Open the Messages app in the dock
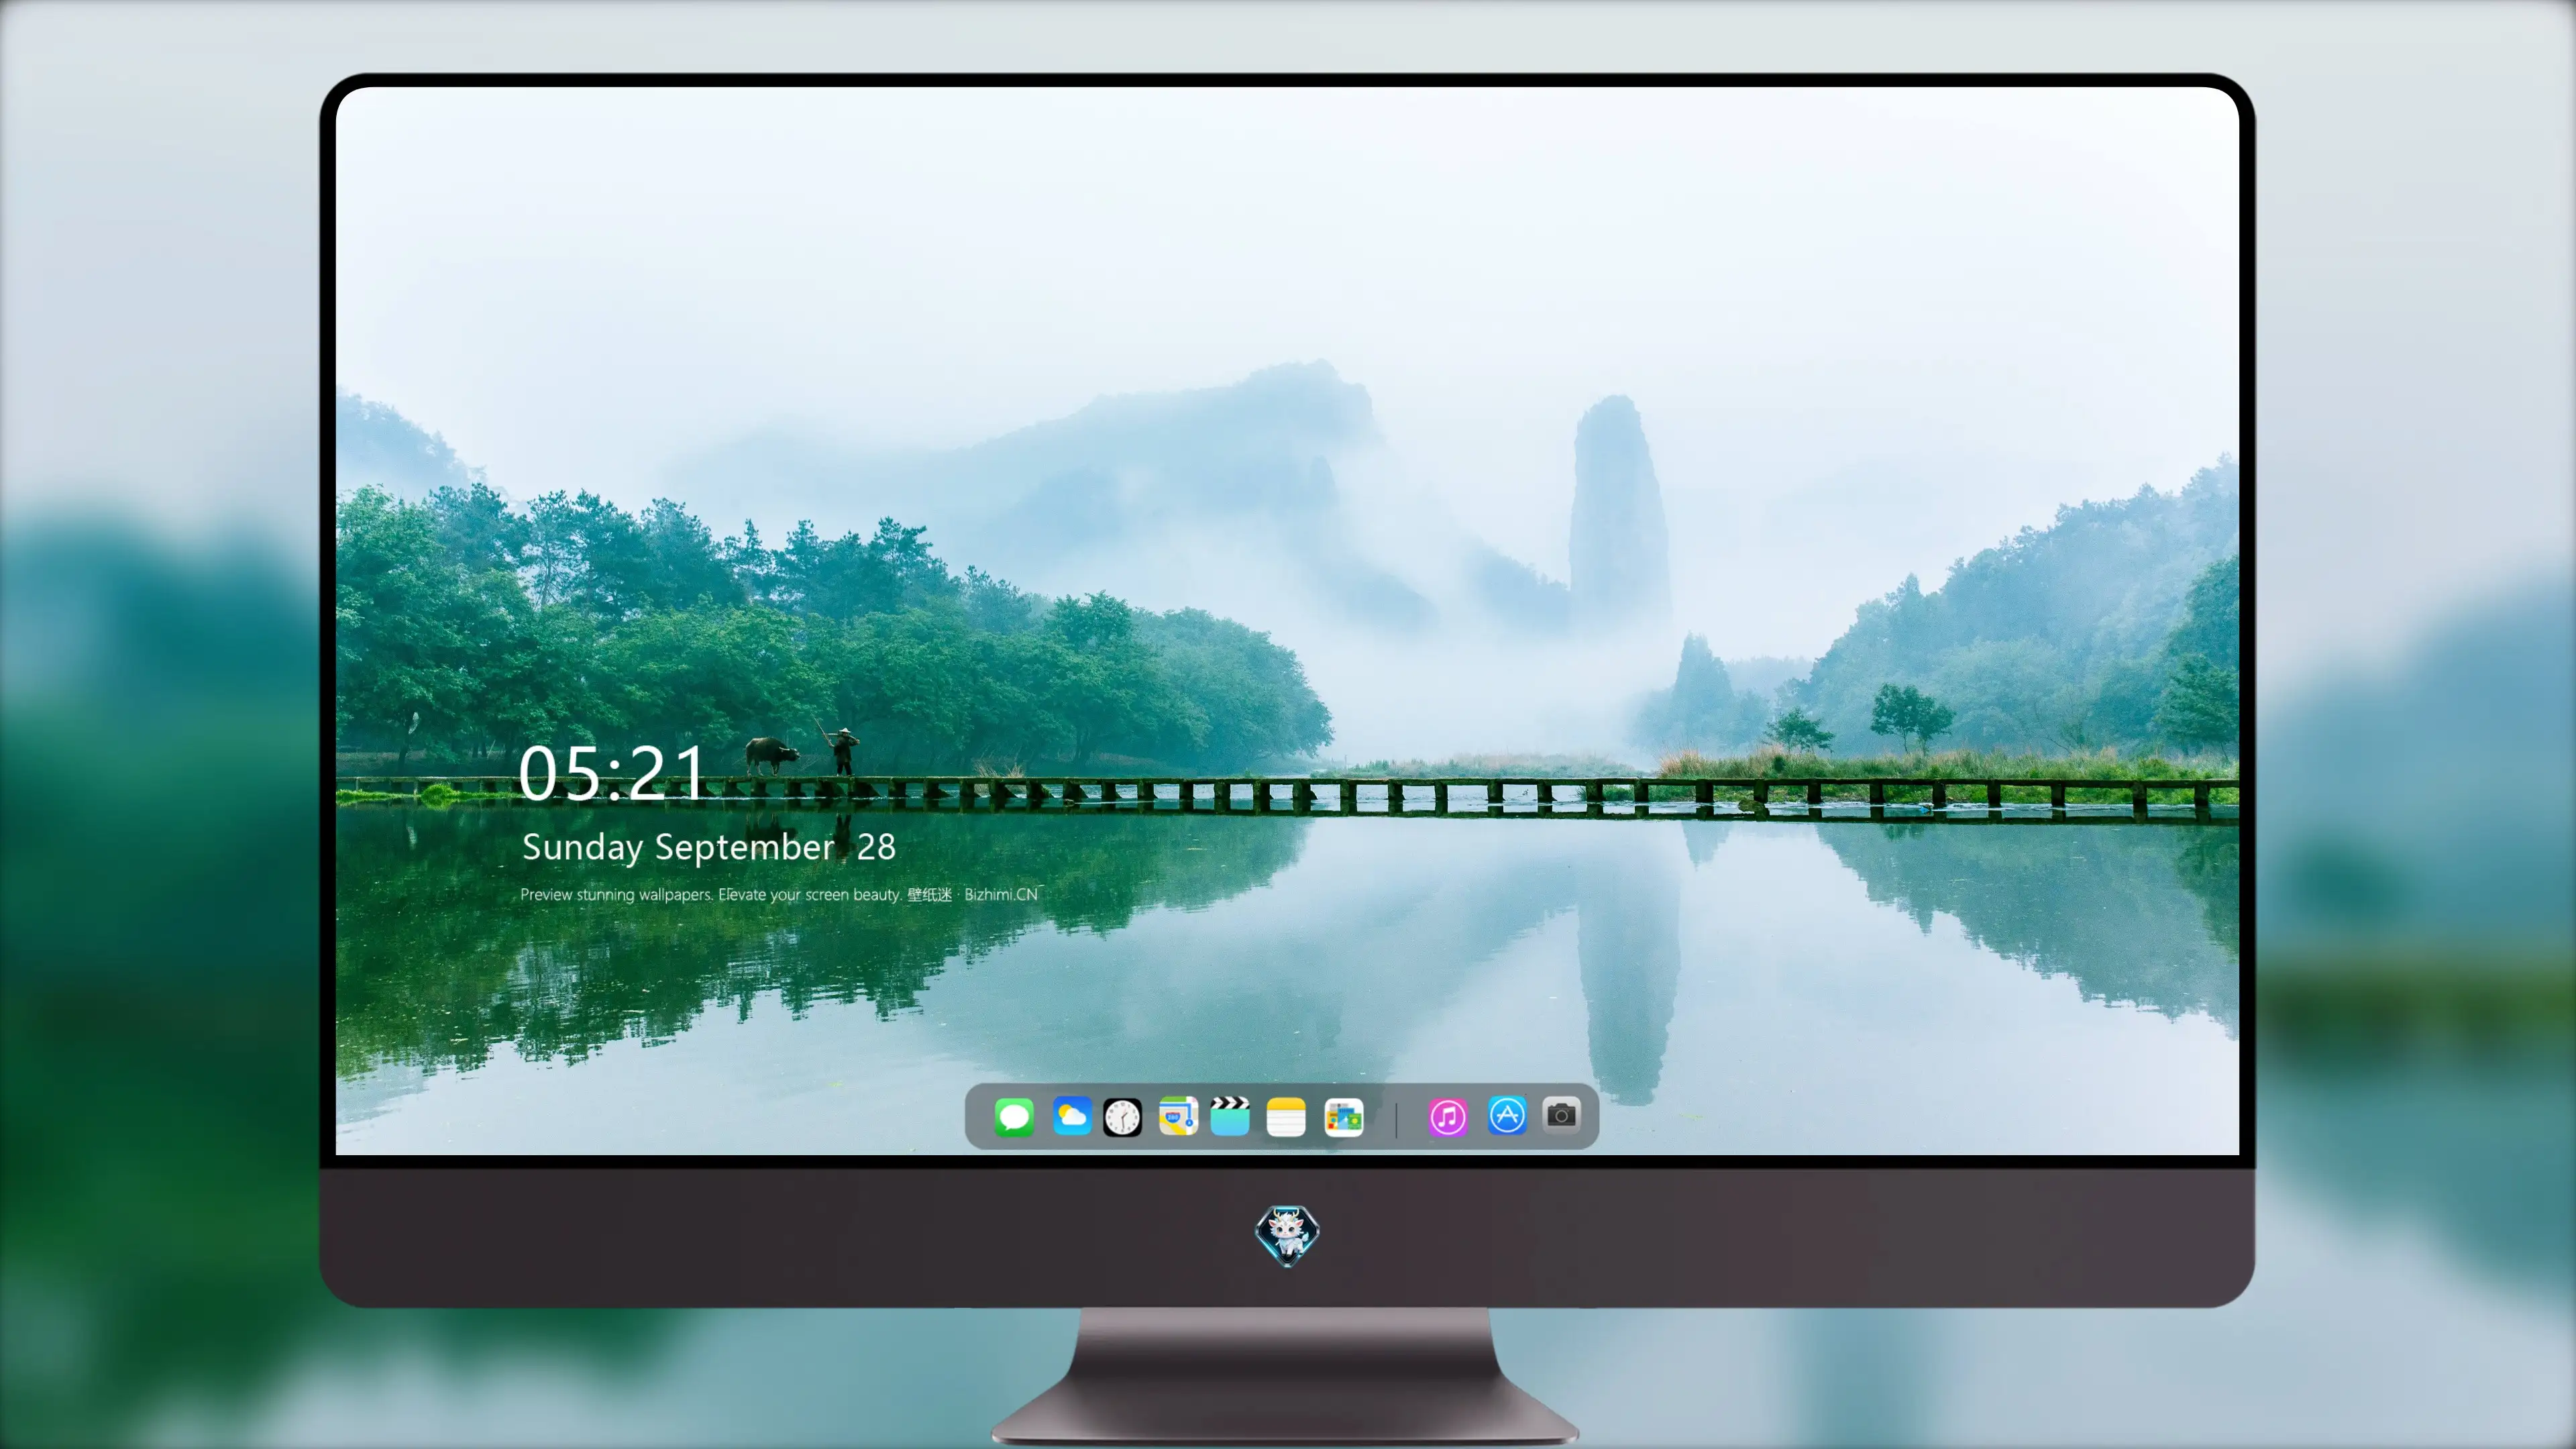Screen dimensions: 2576x1449 1014,1117
